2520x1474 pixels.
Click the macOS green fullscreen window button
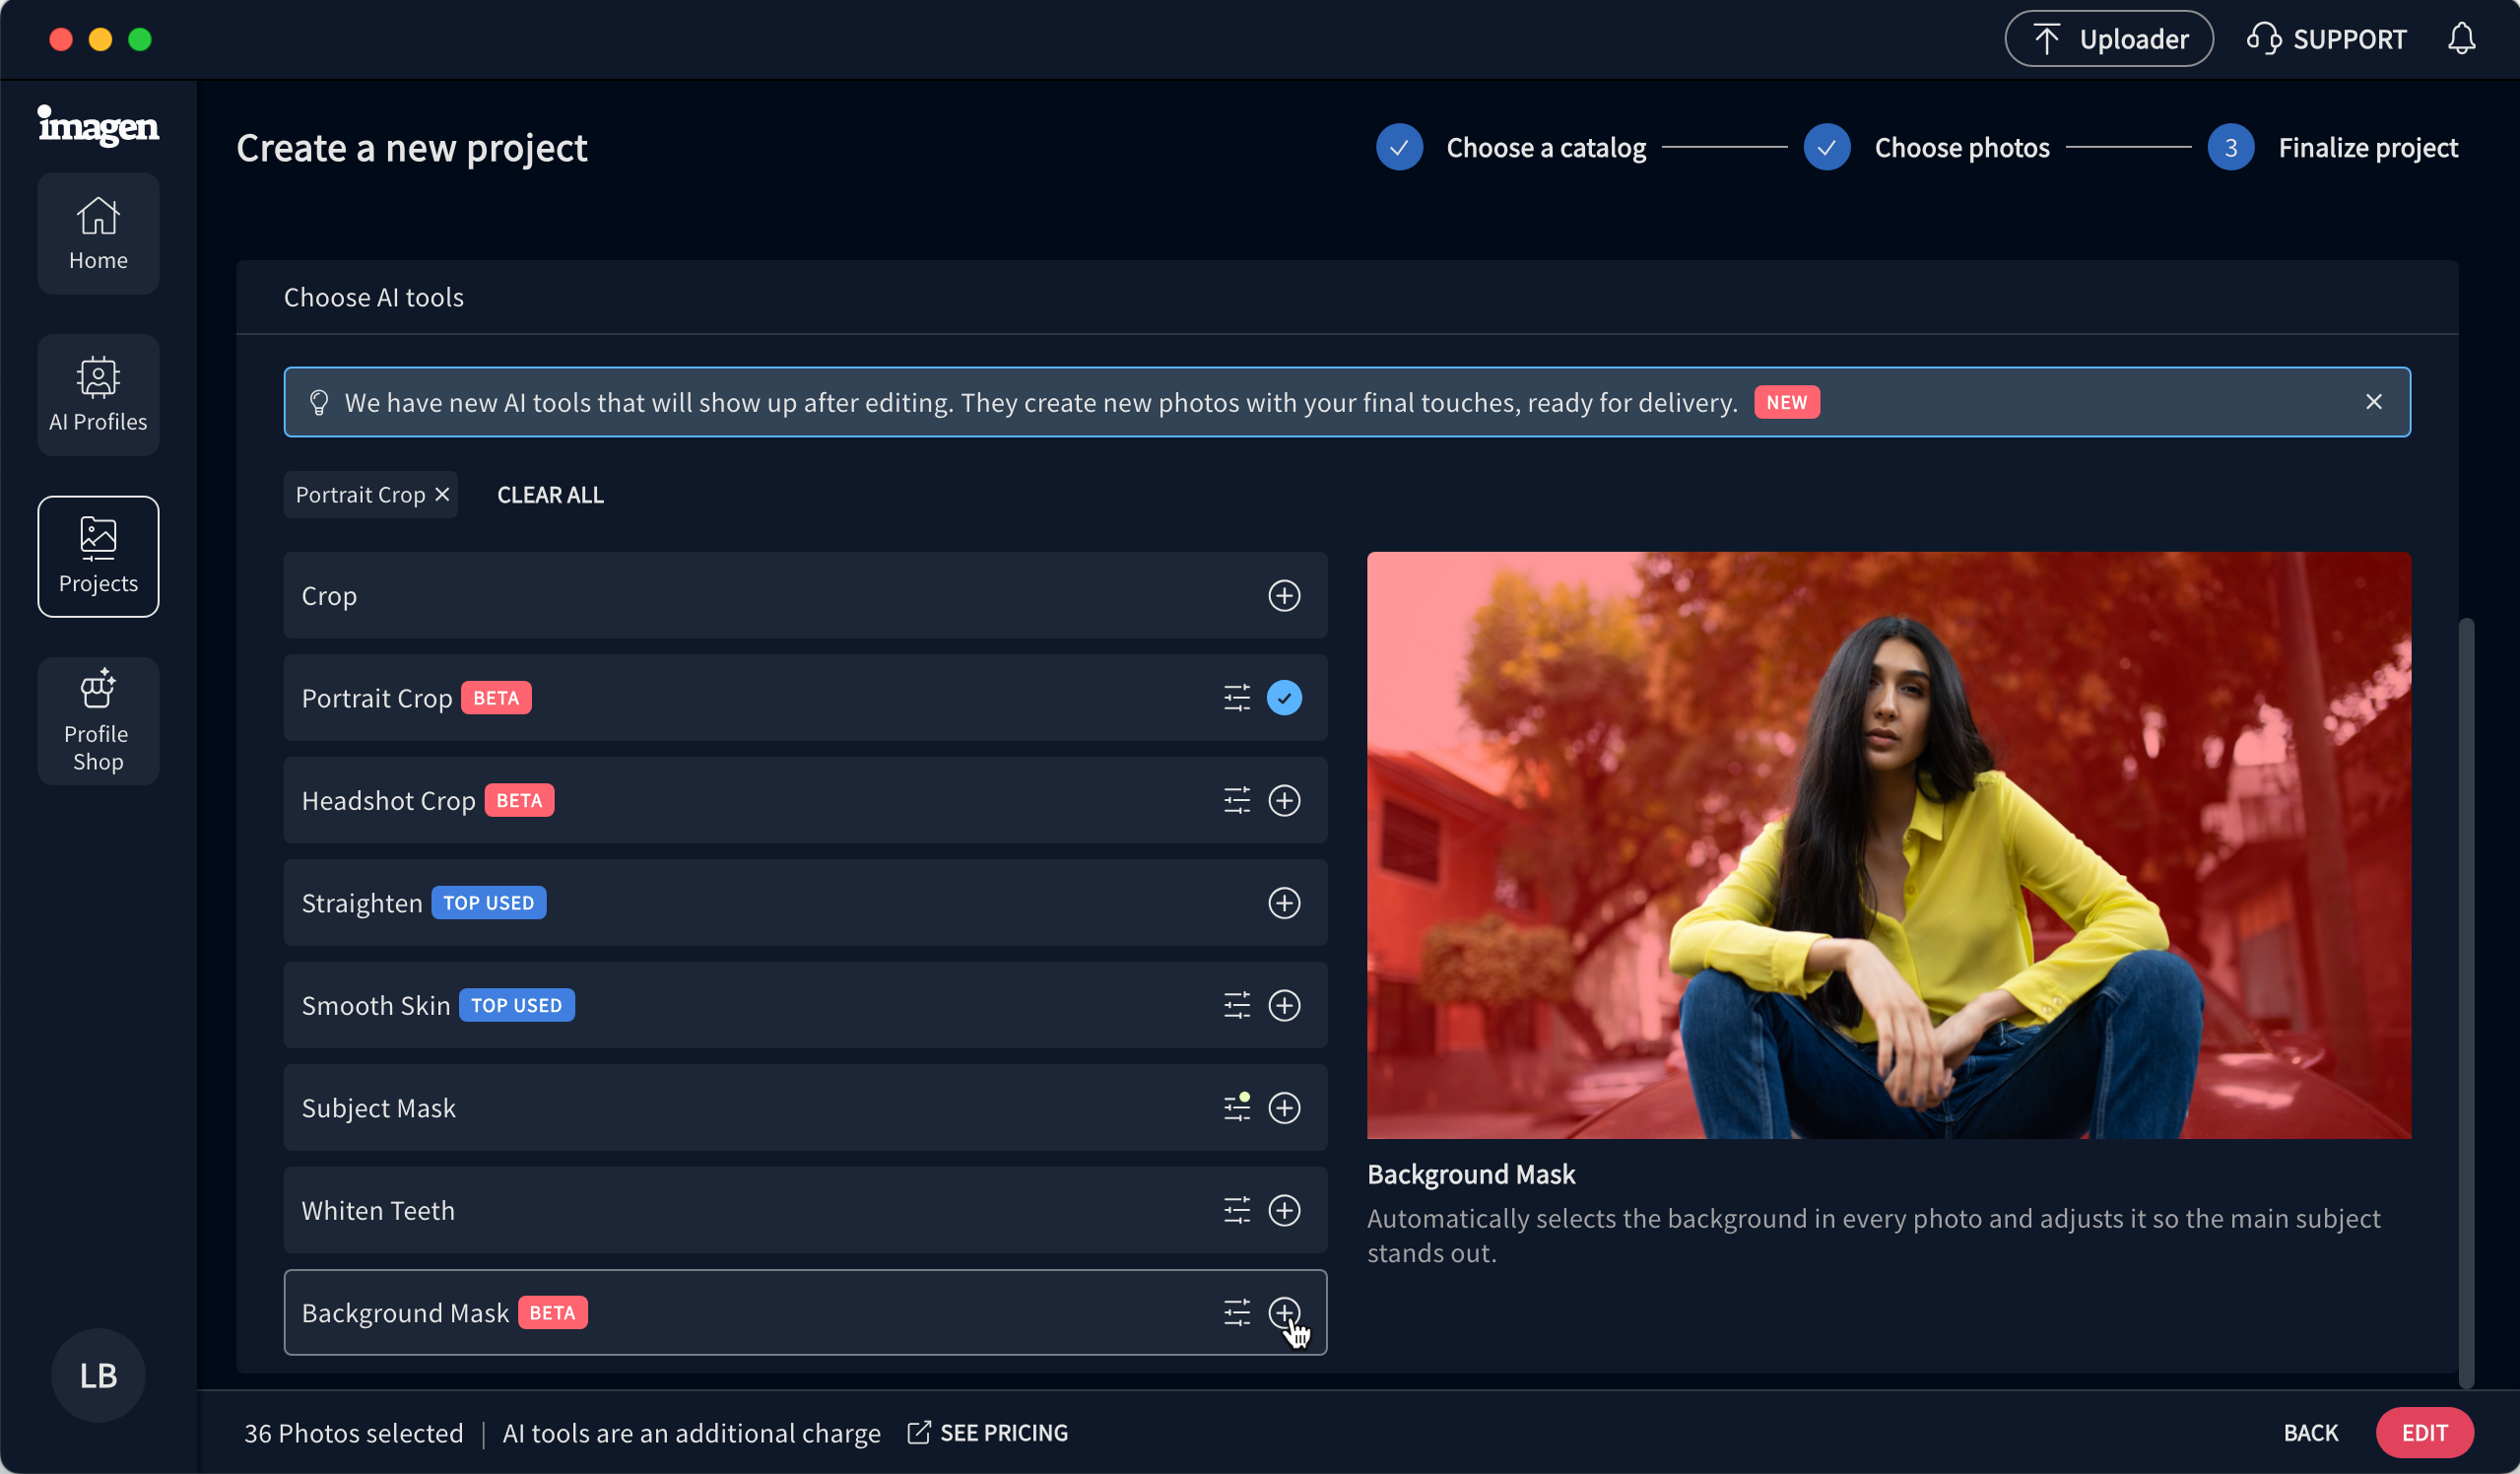click(140, 39)
